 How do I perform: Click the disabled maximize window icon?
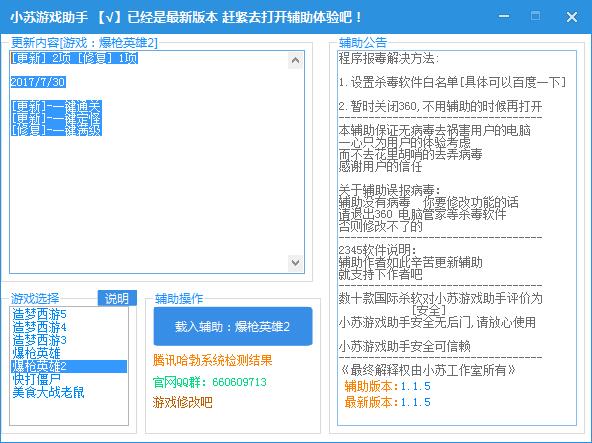535,16
